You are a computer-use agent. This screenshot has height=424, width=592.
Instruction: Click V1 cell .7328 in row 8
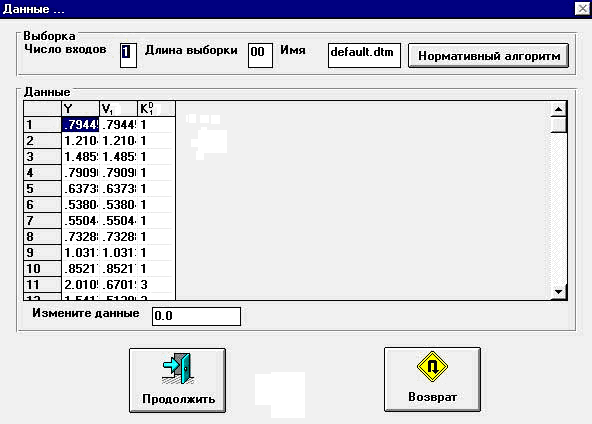pyautogui.click(x=119, y=236)
